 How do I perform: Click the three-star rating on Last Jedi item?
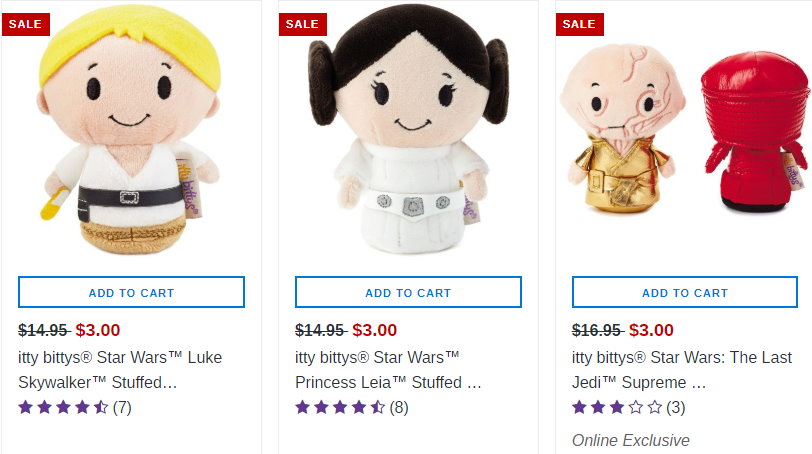(x=617, y=407)
